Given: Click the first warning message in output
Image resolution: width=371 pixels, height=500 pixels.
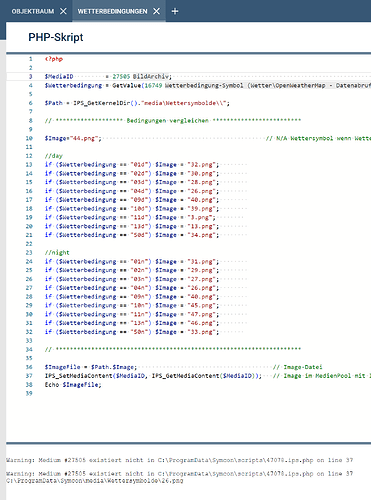Looking at the screenshot, I should (x=179, y=460).
